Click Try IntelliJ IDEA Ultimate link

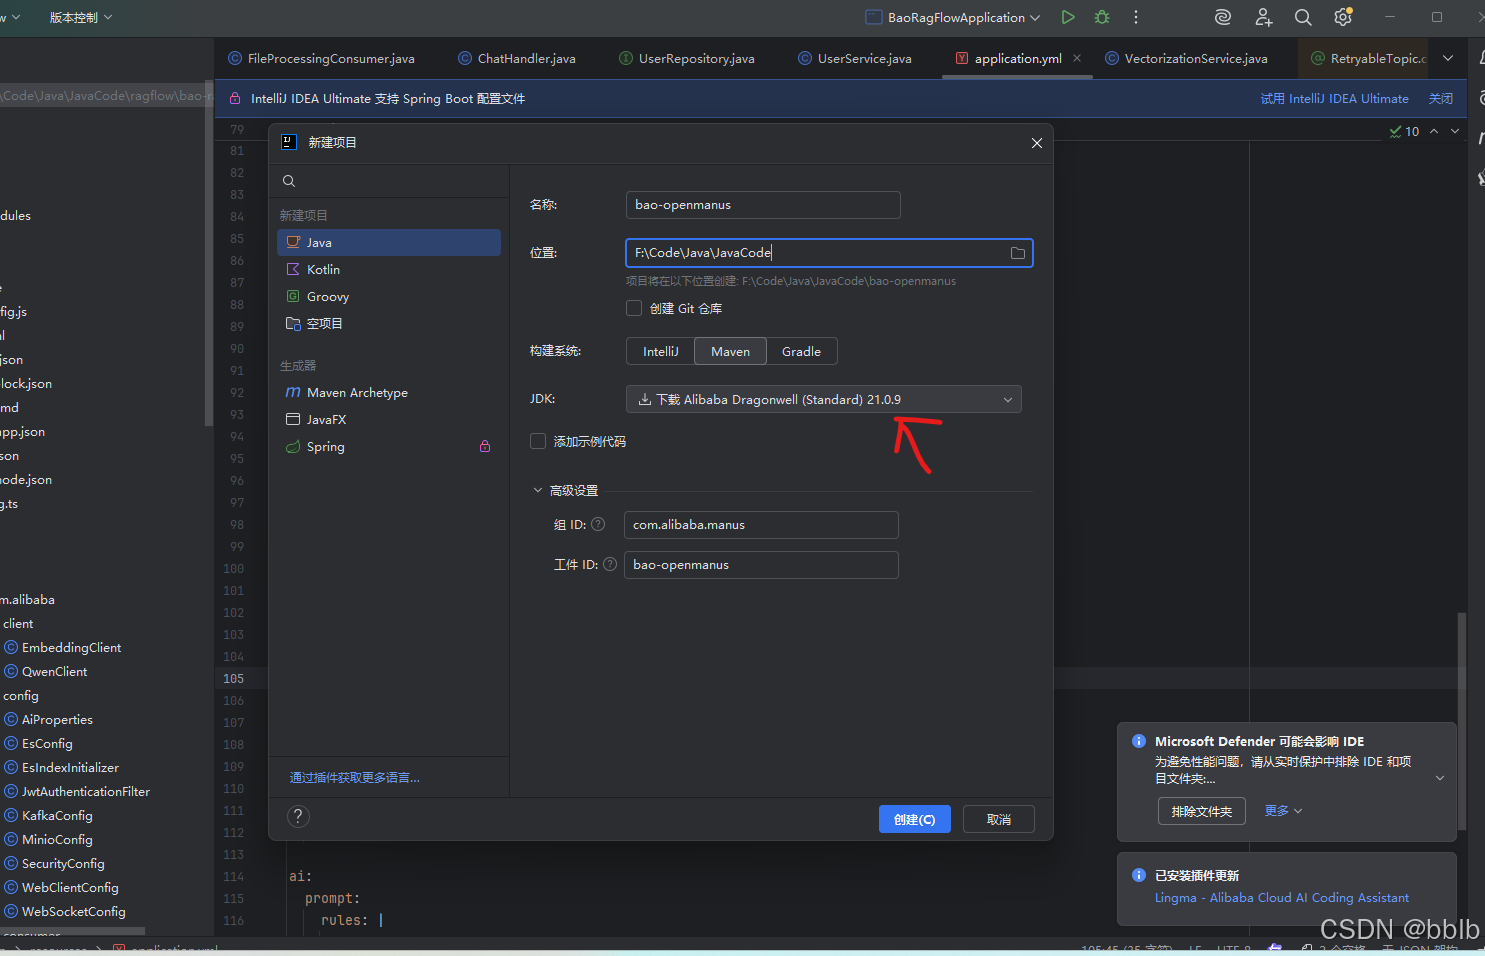[x=1334, y=98]
